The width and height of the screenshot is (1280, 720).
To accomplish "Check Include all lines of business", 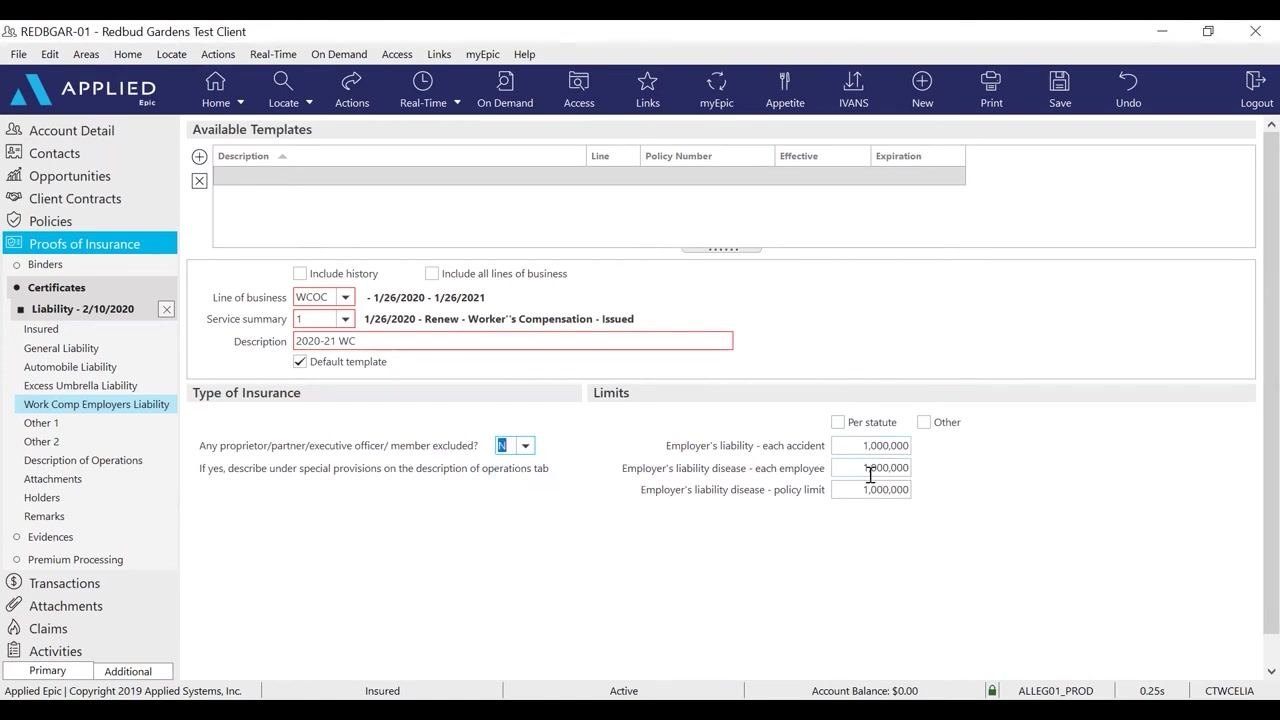I will pos(432,273).
